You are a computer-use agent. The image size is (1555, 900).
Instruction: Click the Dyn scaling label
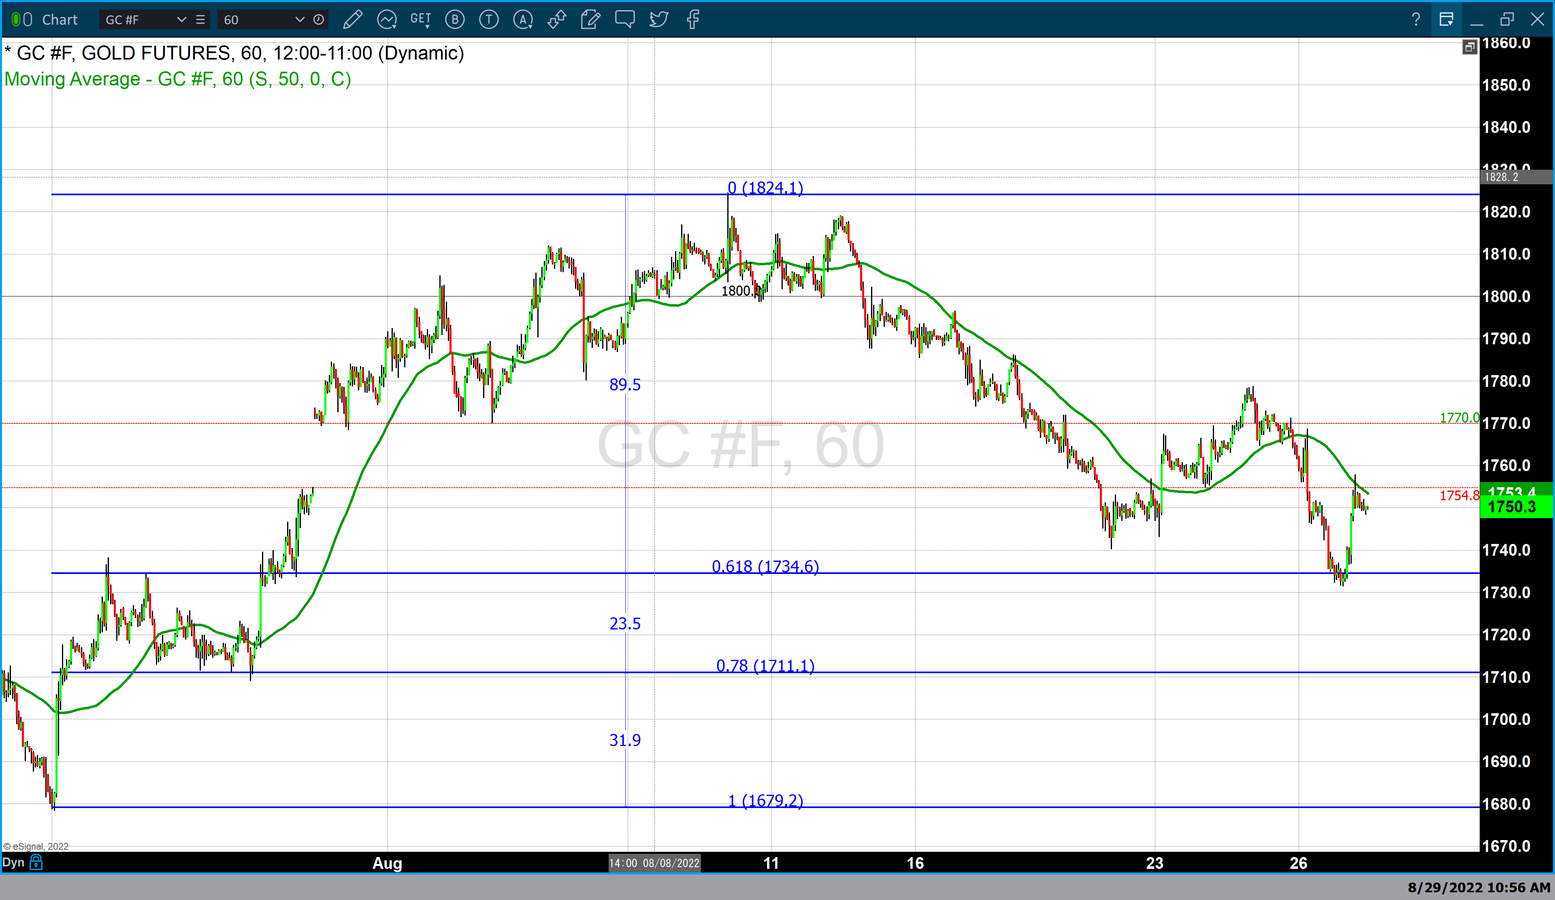13,862
